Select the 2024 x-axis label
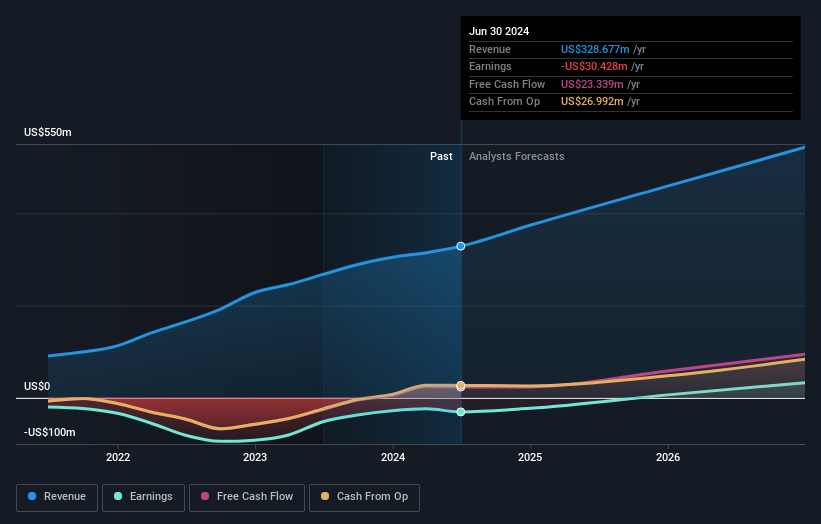Image resolution: width=821 pixels, height=524 pixels. tap(393, 458)
